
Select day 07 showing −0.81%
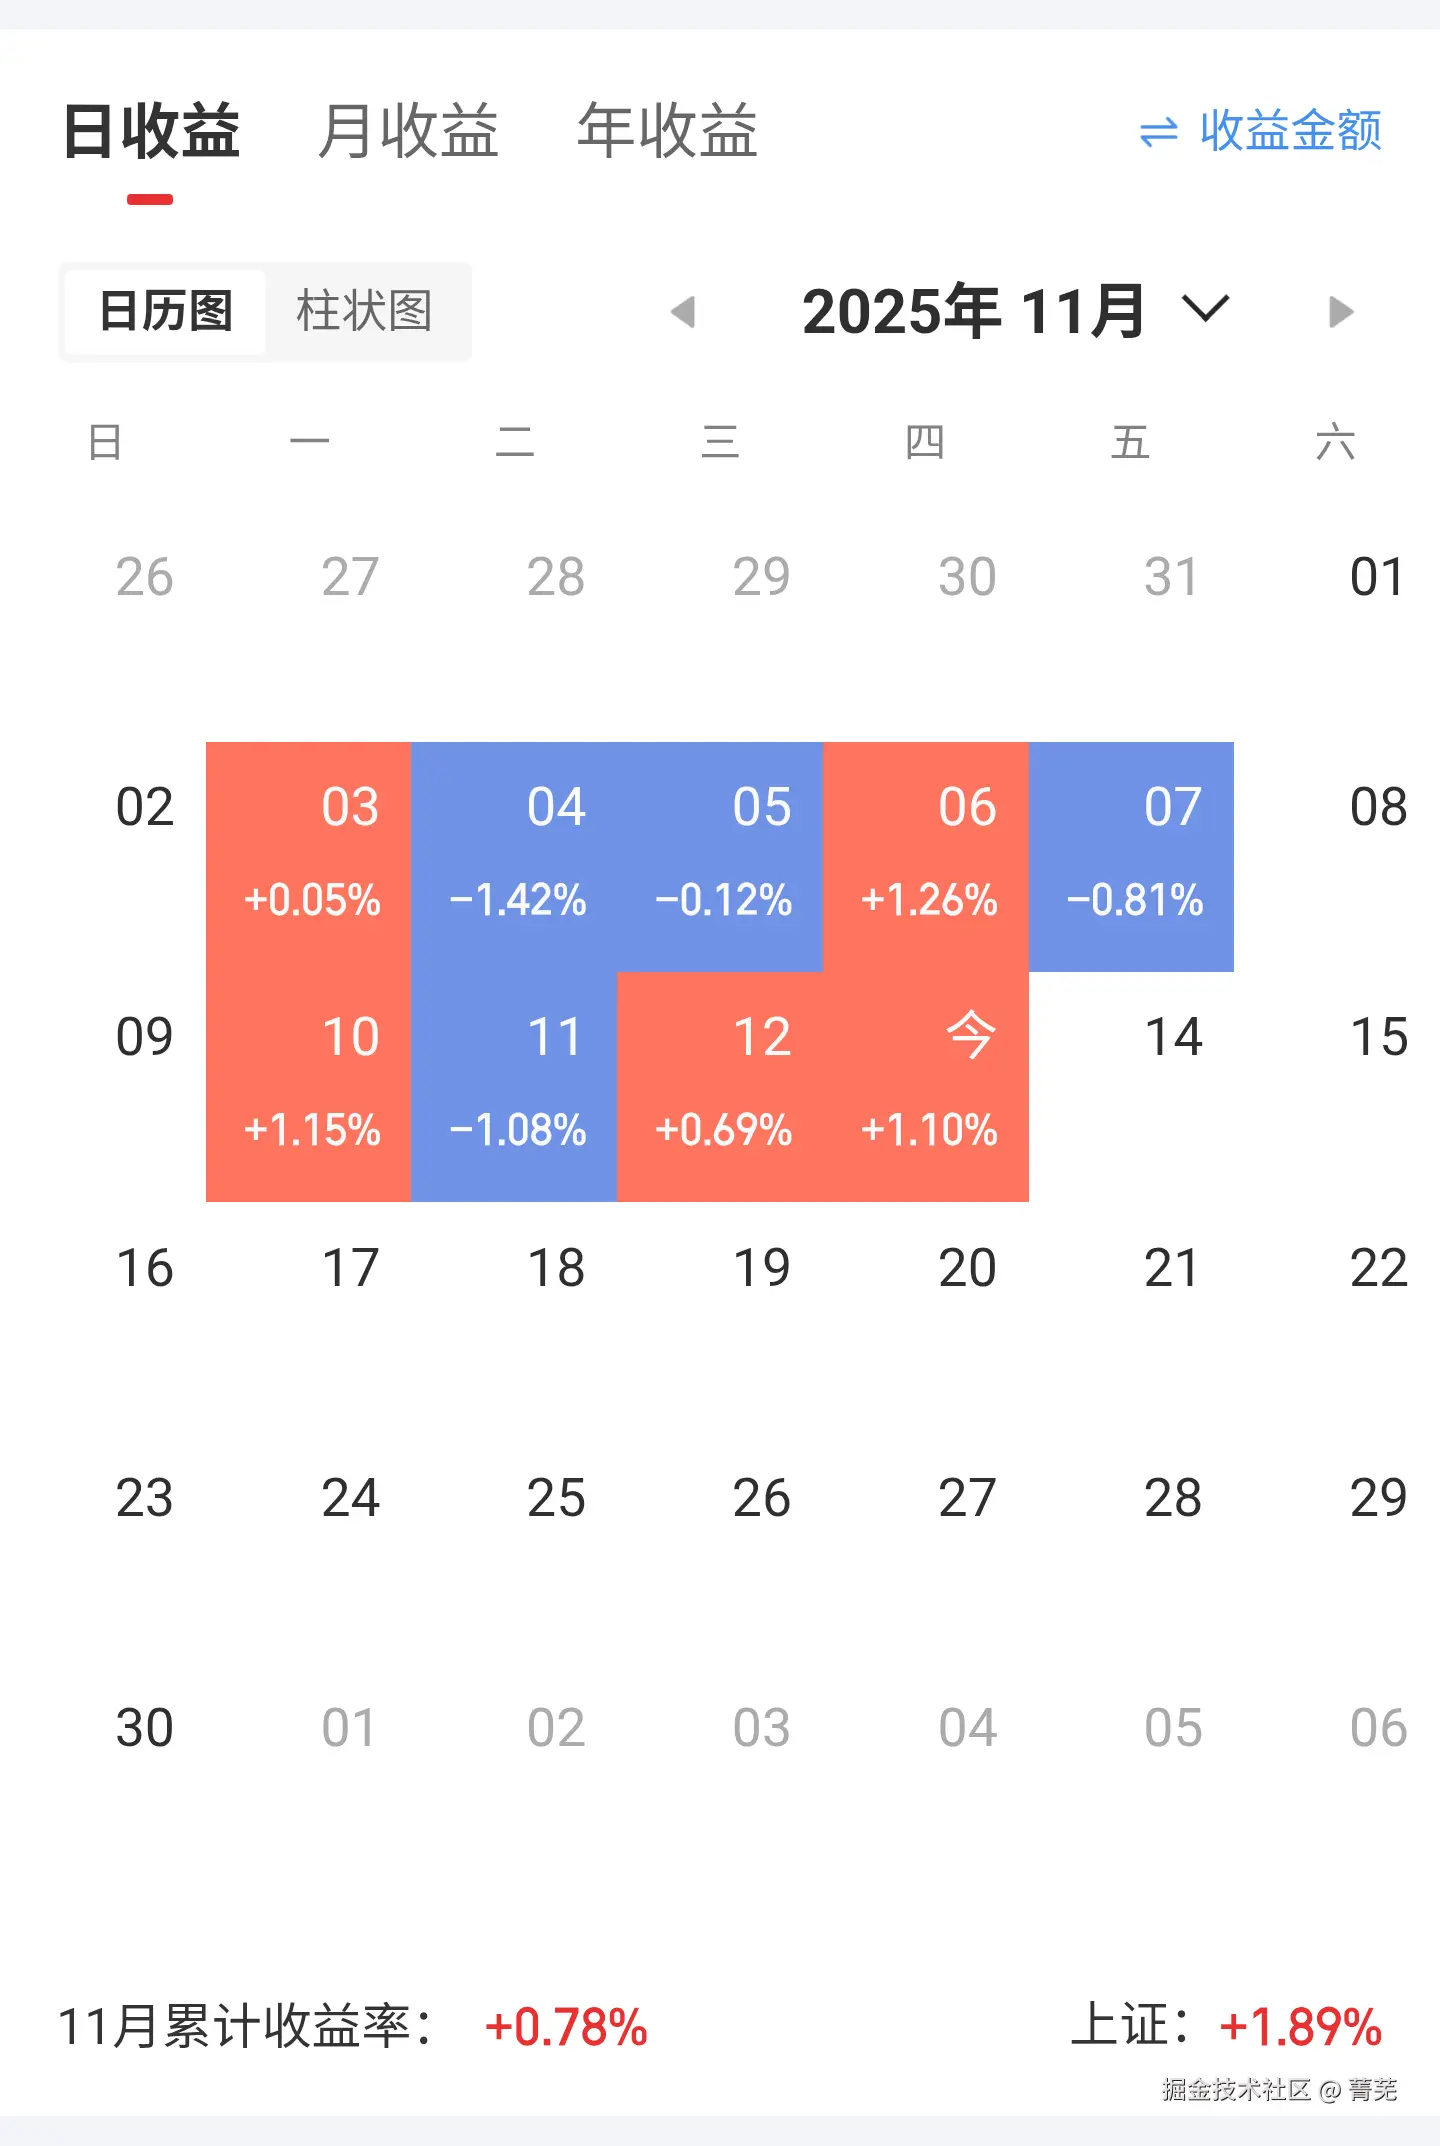click(x=1131, y=856)
